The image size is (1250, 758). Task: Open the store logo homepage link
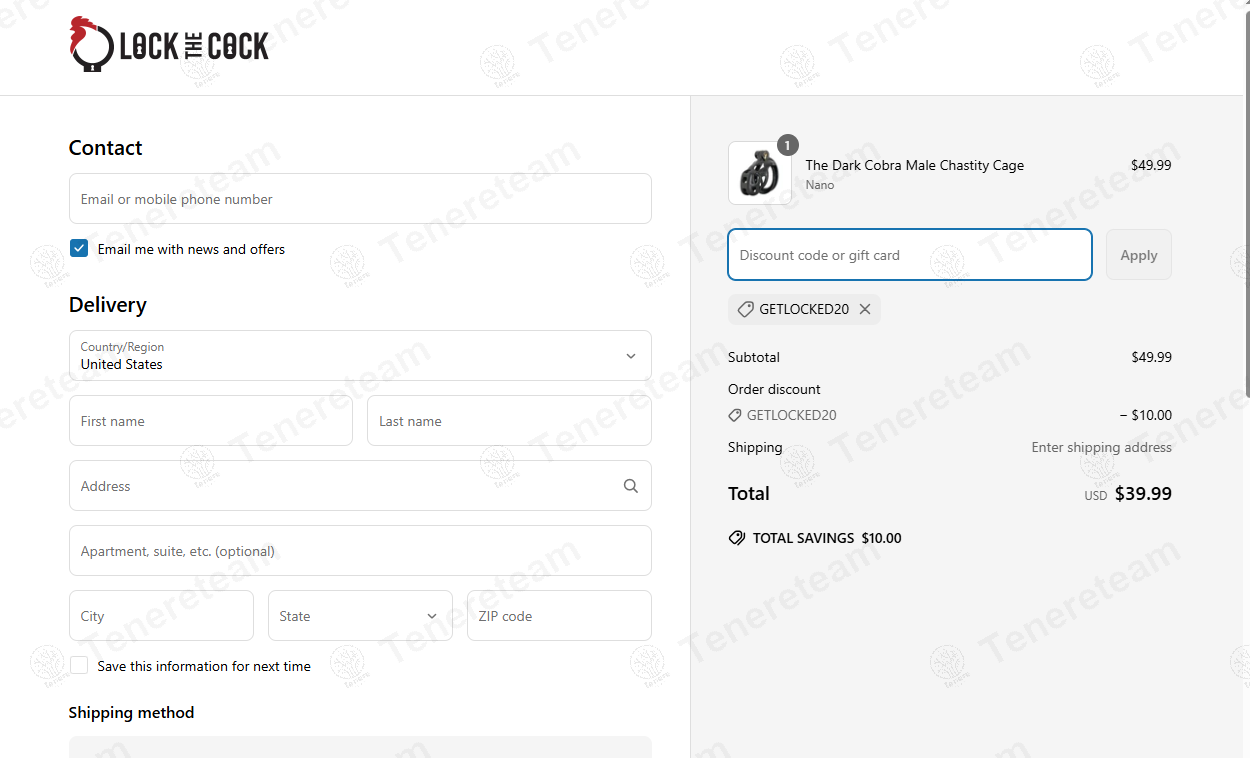pos(169,45)
